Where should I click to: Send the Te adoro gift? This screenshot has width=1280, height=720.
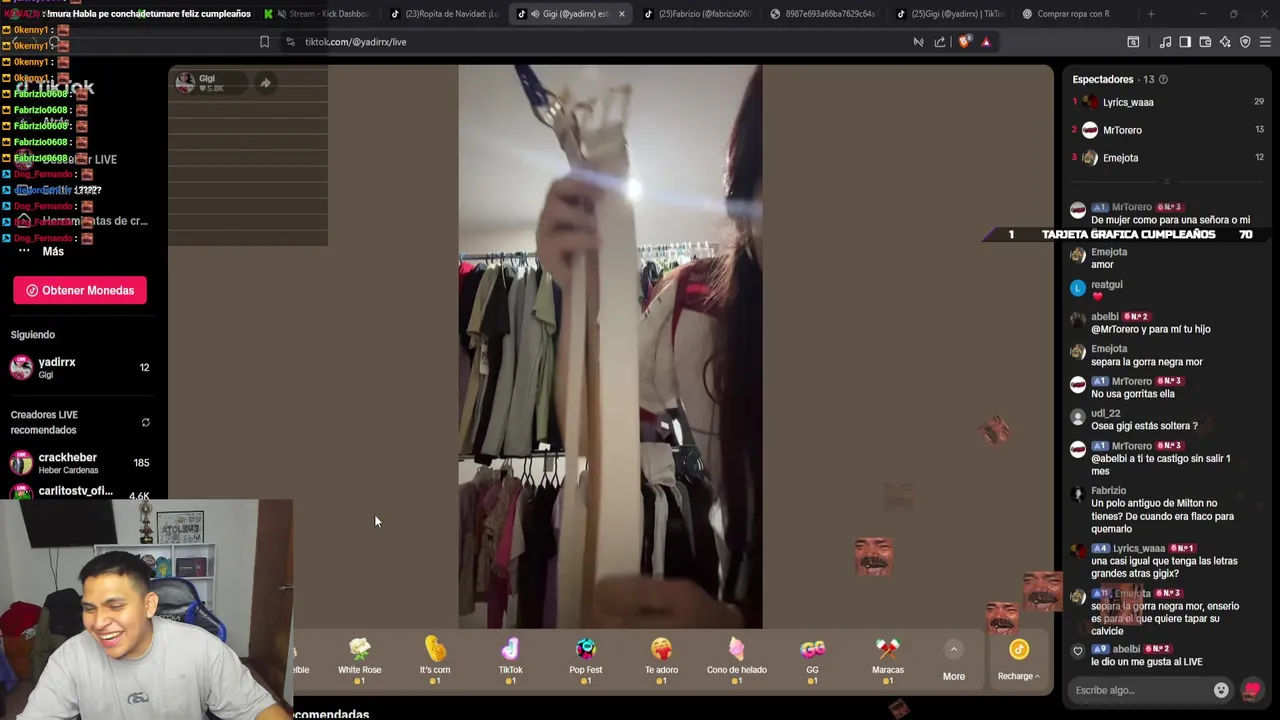661,660
